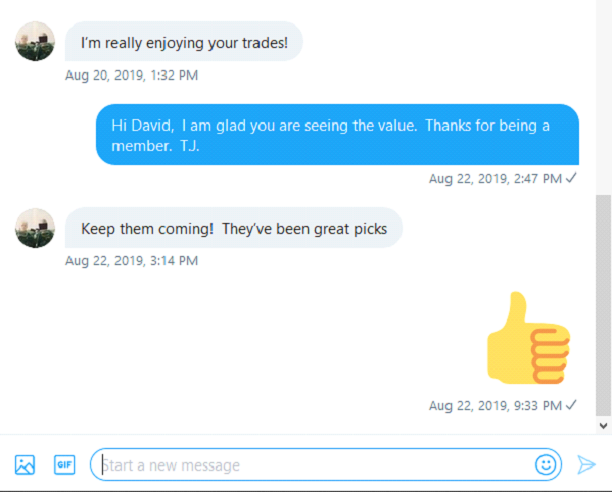Focus the "Start a new message" field
613x493 pixels.
pyautogui.click(x=326, y=465)
